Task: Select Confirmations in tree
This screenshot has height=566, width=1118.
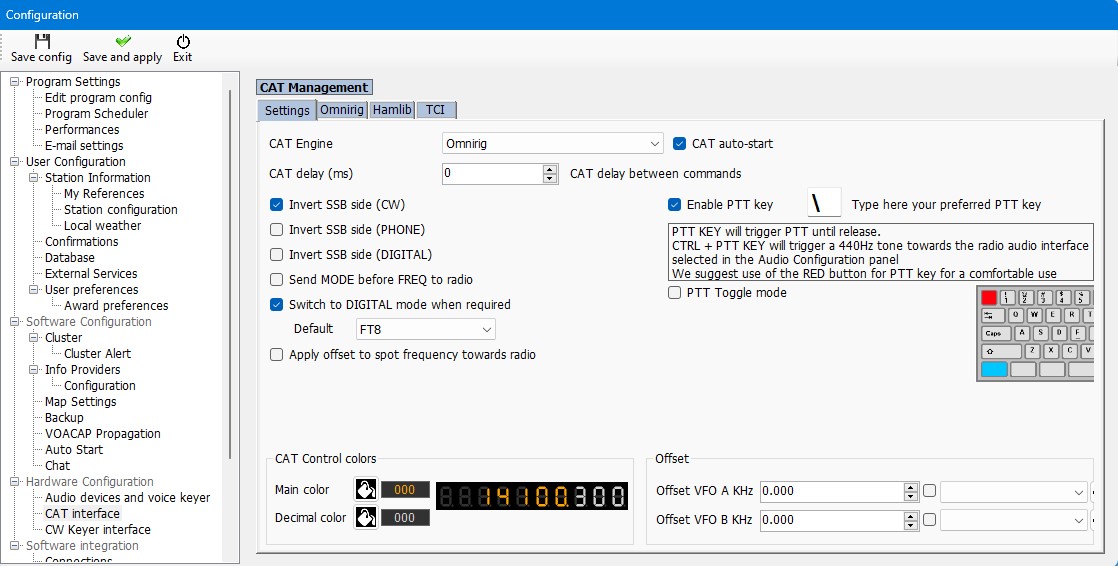Action: pos(81,242)
